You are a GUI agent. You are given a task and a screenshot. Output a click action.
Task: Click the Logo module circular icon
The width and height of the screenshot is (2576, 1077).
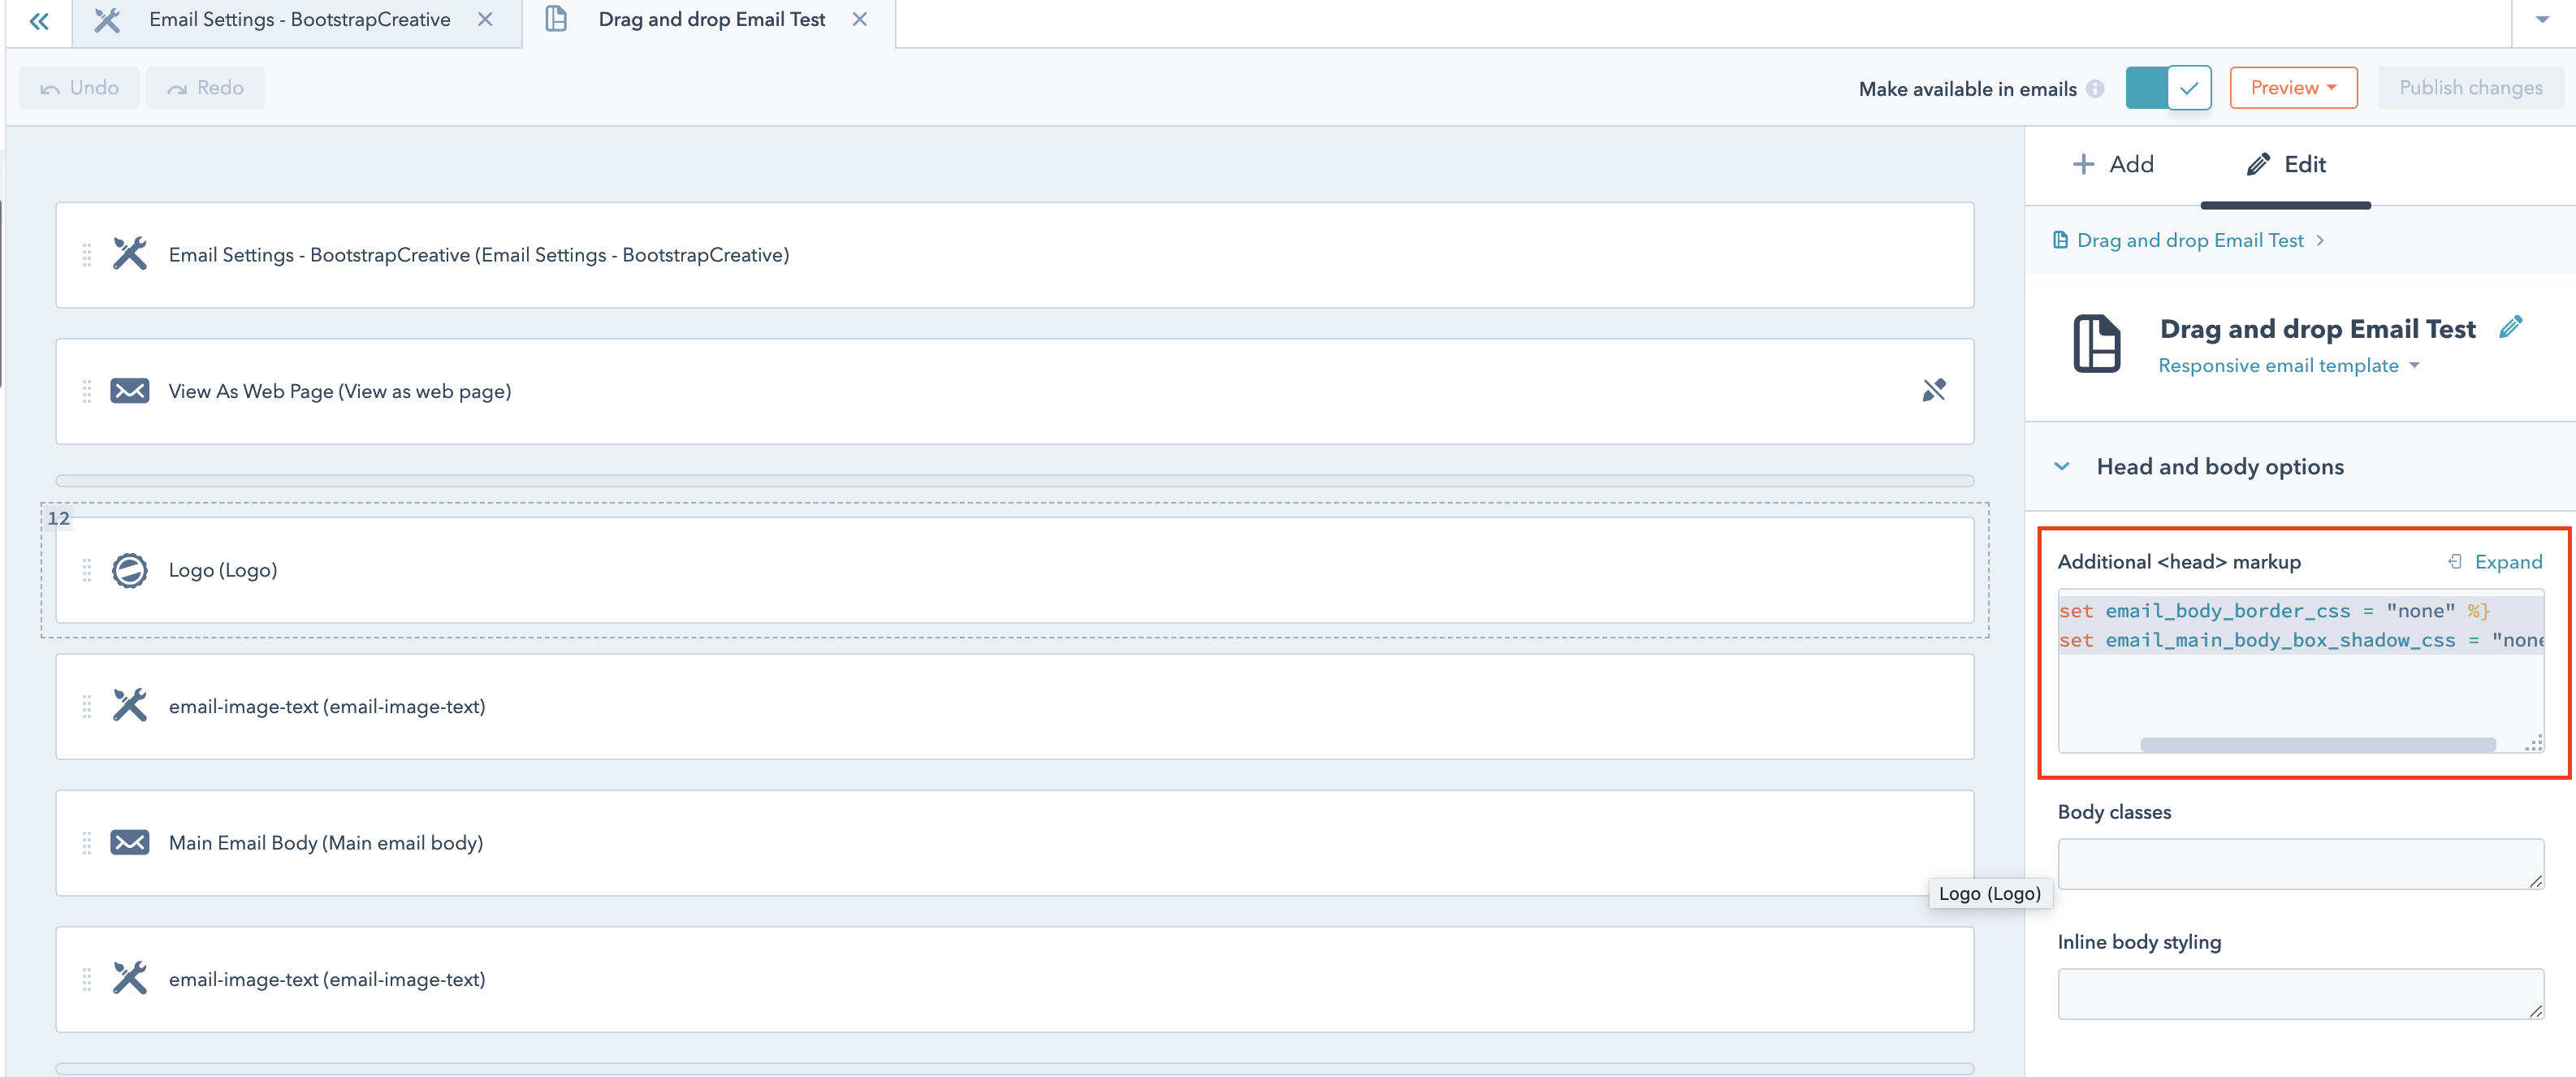[129, 570]
